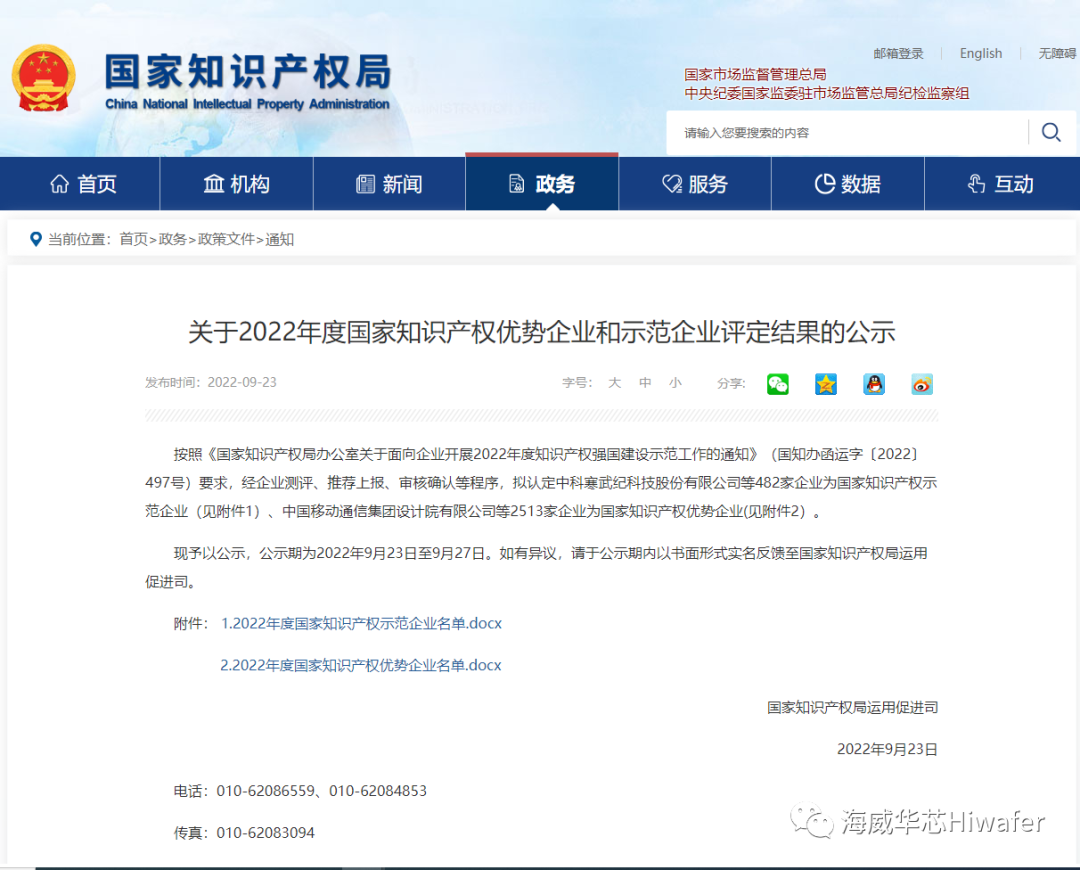This screenshot has width=1080, height=870.
Task: Click the search magnifier icon
Action: 1050,133
